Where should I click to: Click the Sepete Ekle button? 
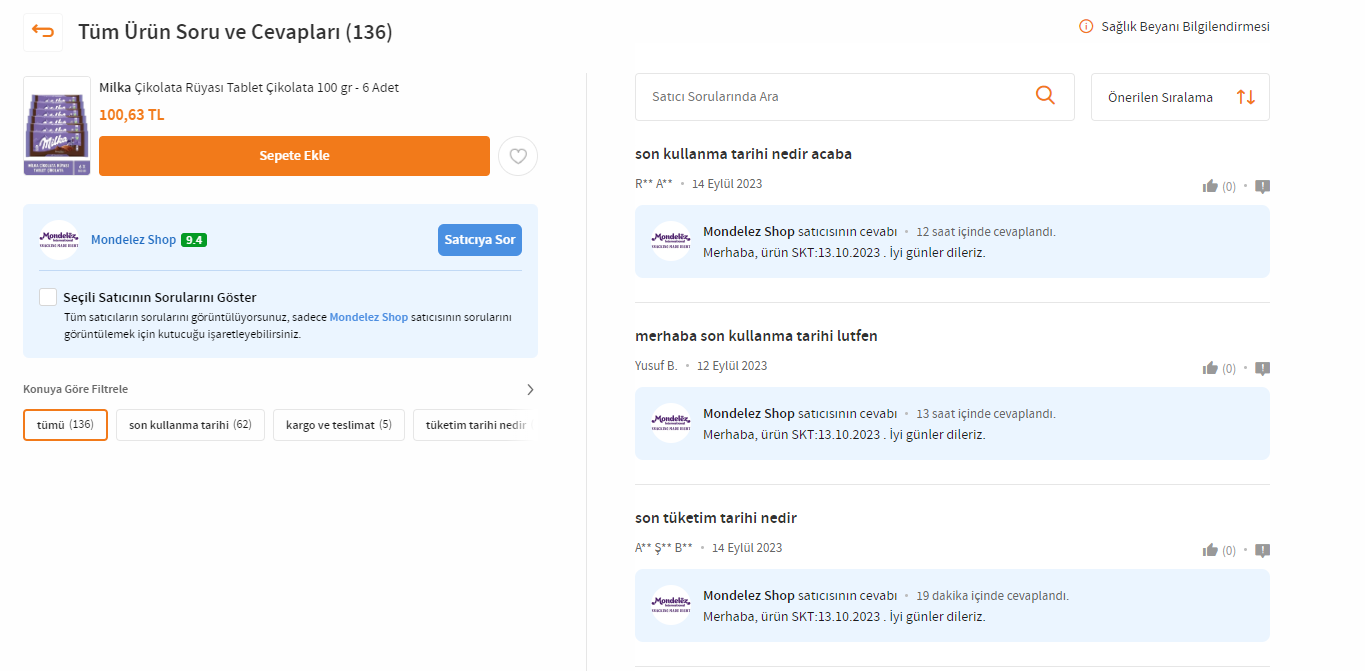click(294, 156)
